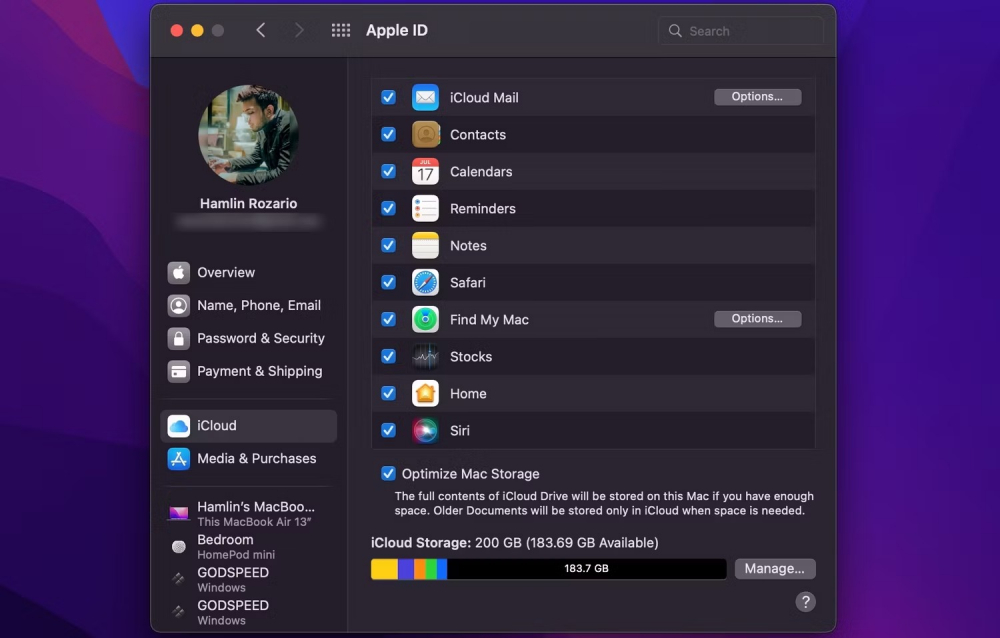Select Media & Purchases in sidebar
The image size is (1000, 638).
(x=256, y=458)
